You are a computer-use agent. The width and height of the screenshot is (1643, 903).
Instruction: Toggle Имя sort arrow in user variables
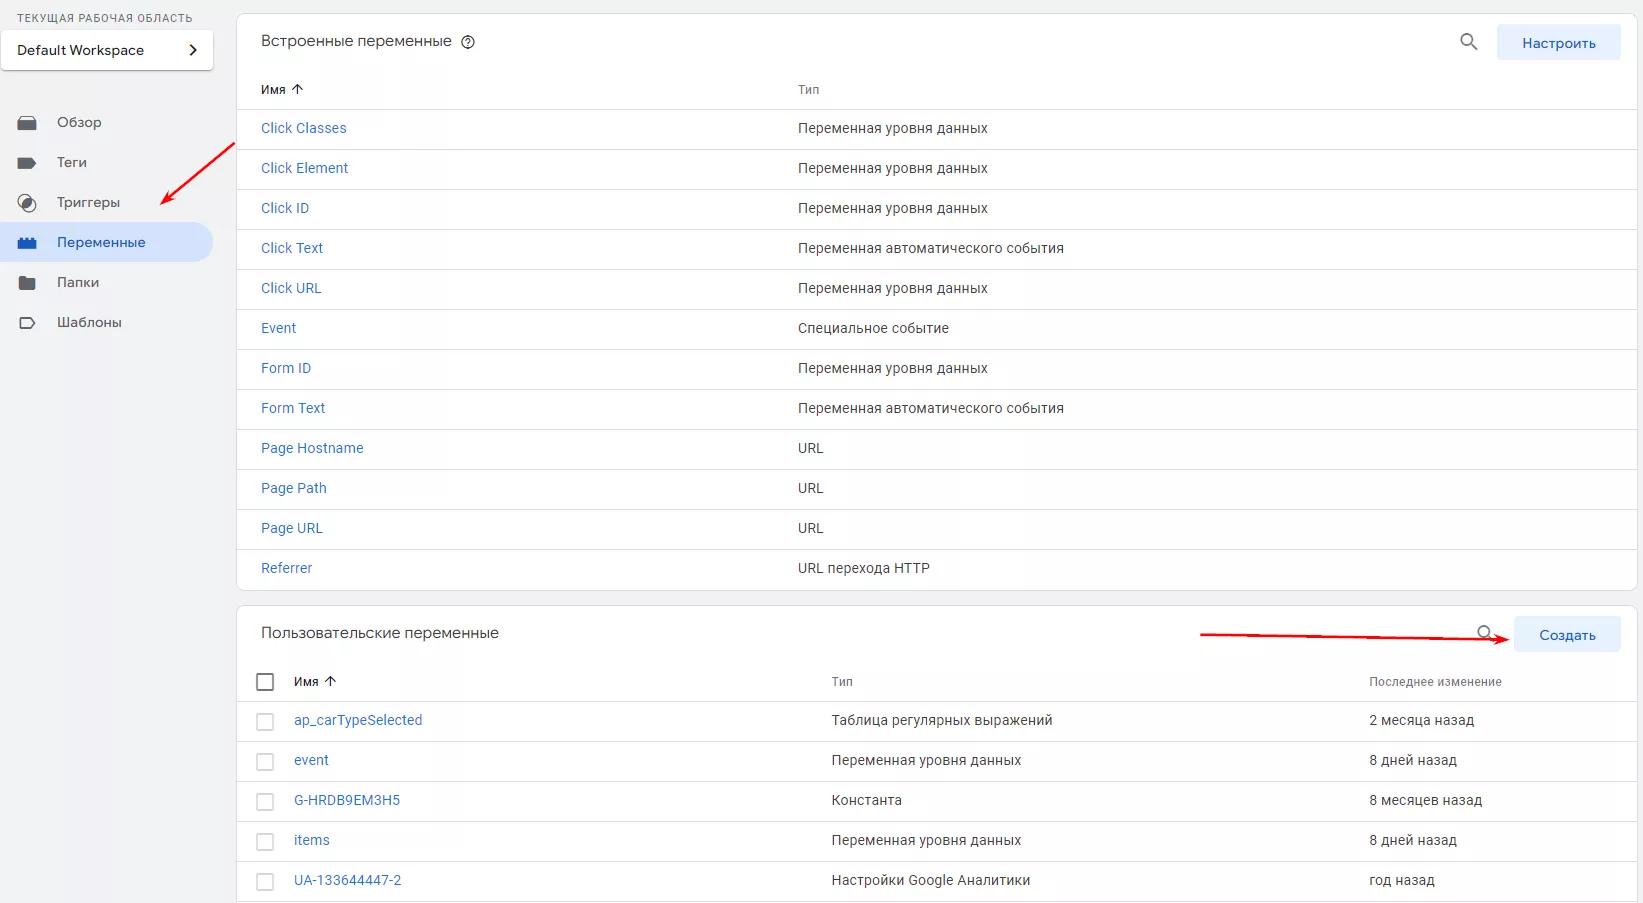point(330,681)
